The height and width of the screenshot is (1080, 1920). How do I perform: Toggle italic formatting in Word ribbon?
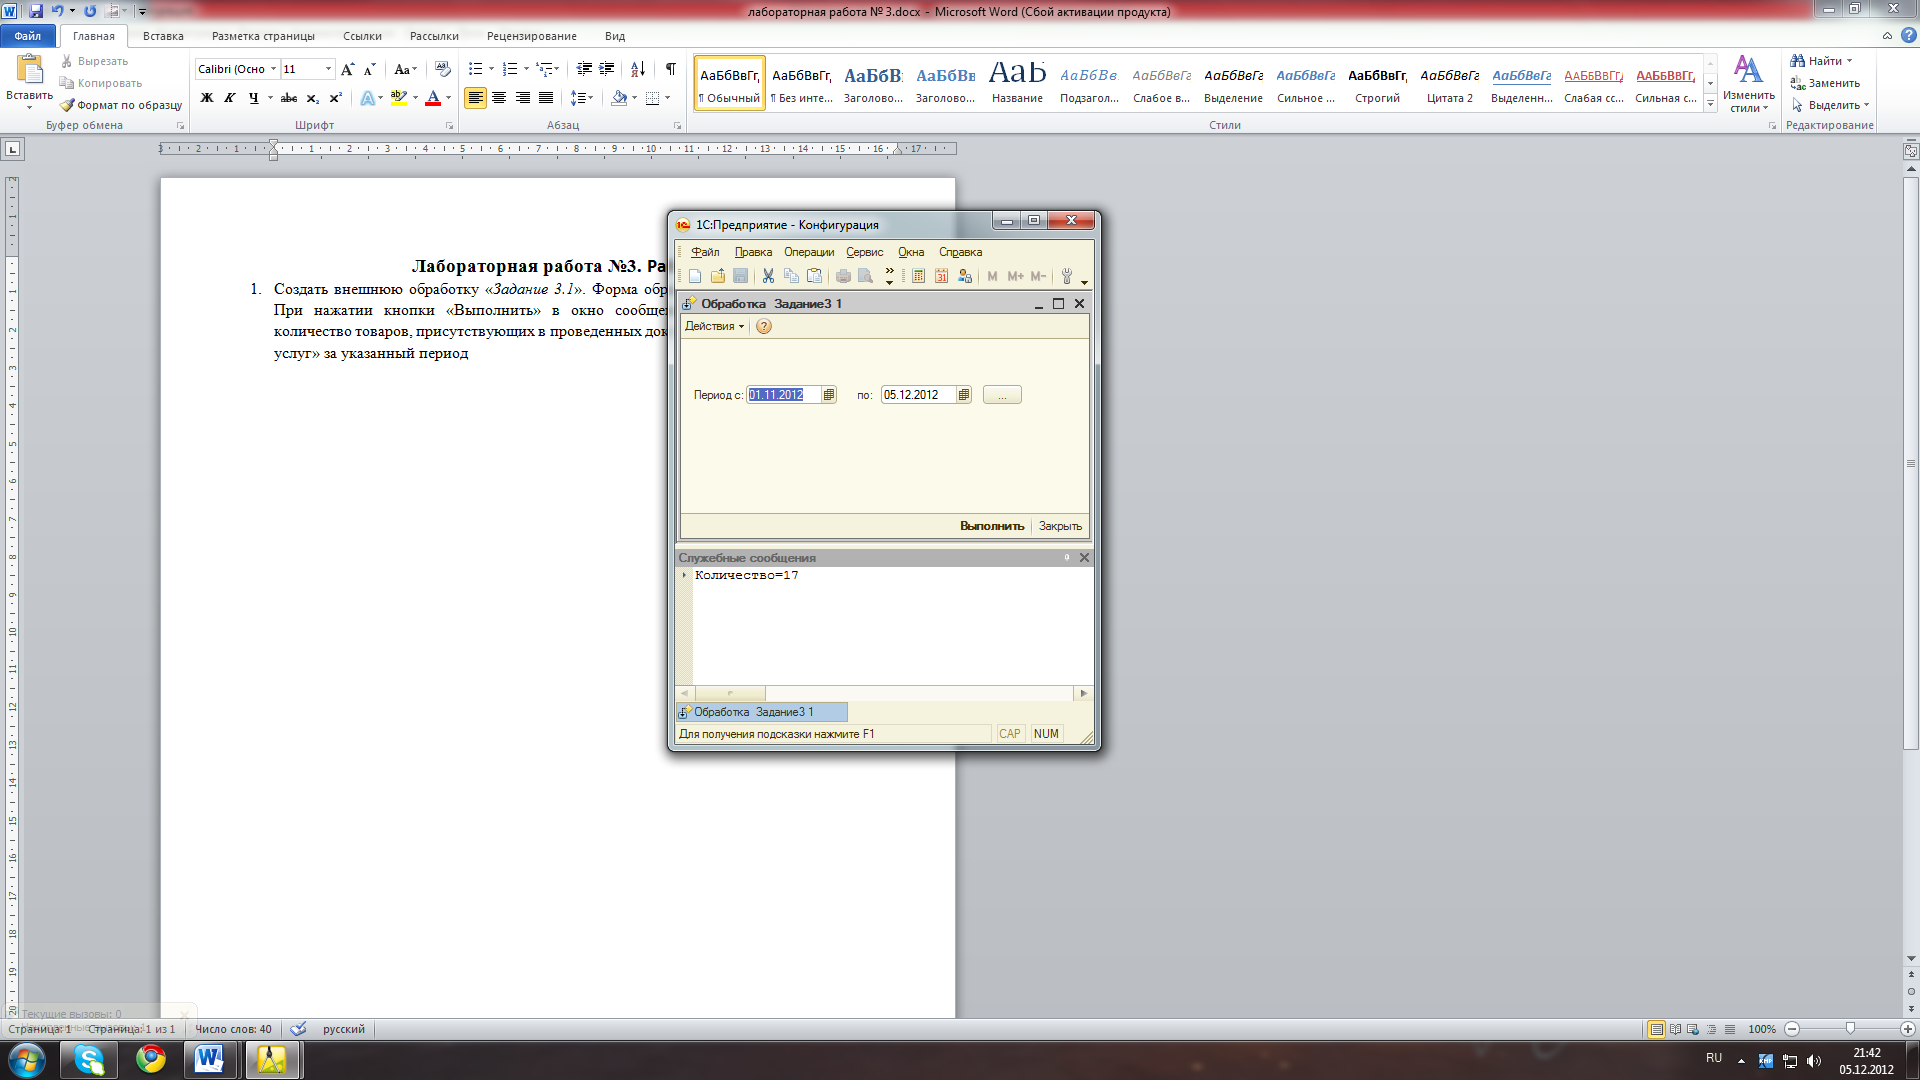coord(230,98)
